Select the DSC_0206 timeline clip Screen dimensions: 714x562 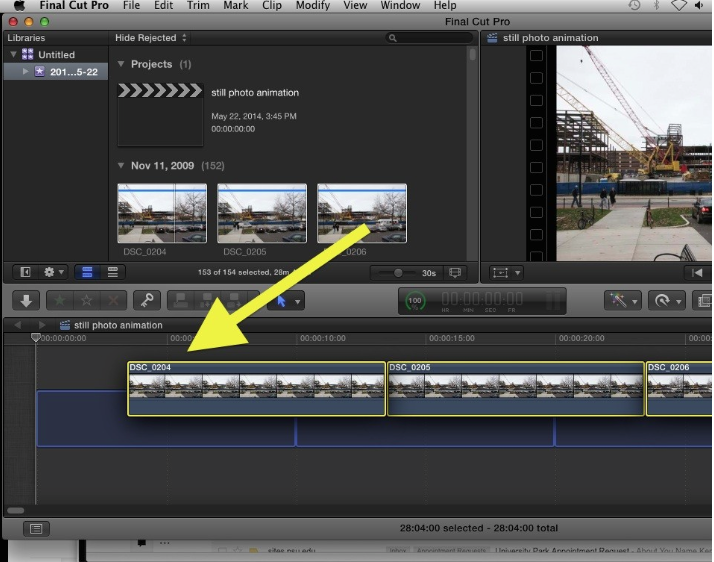click(679, 389)
